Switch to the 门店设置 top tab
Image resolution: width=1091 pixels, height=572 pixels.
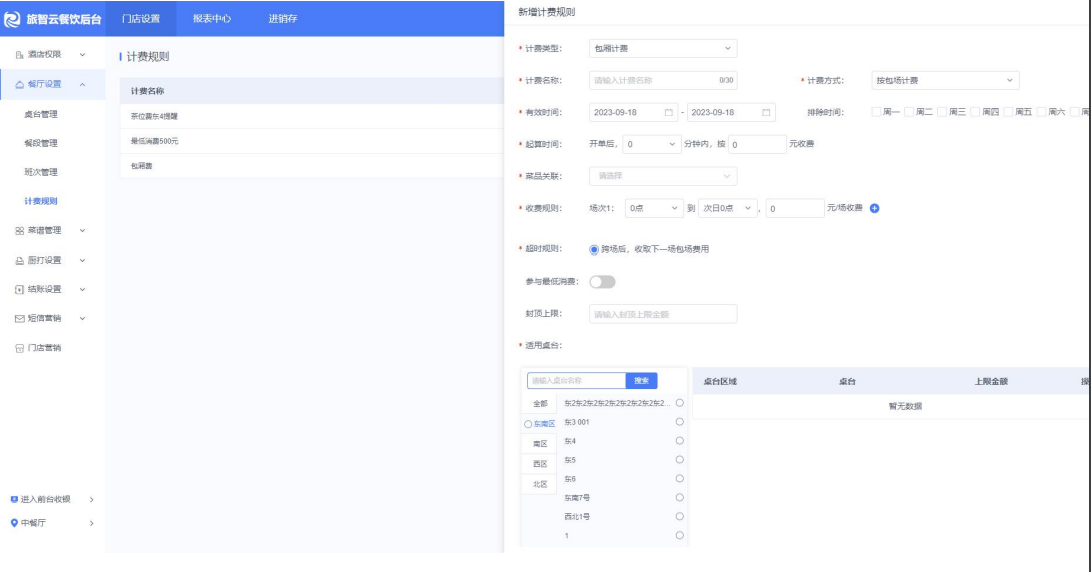click(141, 19)
